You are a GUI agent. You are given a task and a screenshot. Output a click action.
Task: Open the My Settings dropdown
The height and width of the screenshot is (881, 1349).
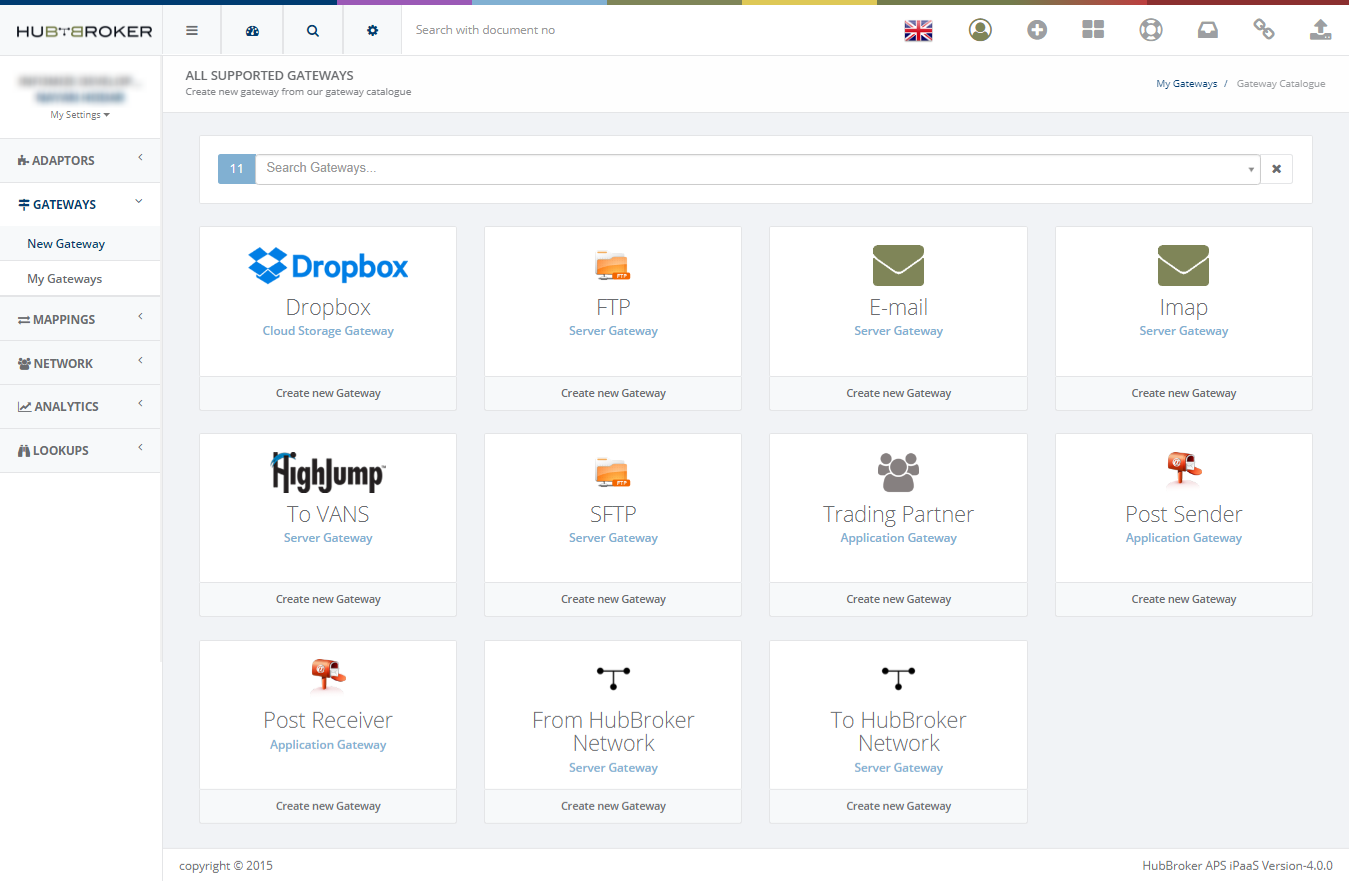(80, 115)
